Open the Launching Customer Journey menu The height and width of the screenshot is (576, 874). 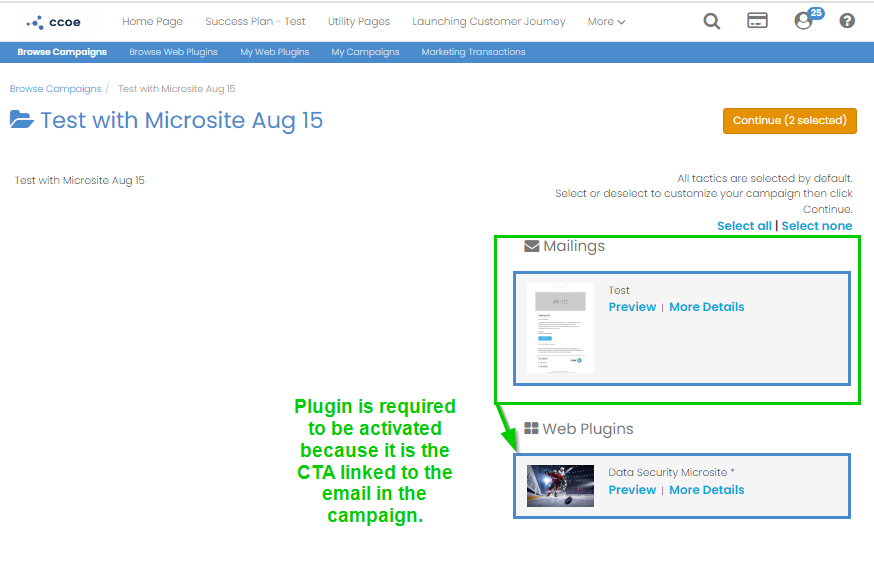[488, 21]
